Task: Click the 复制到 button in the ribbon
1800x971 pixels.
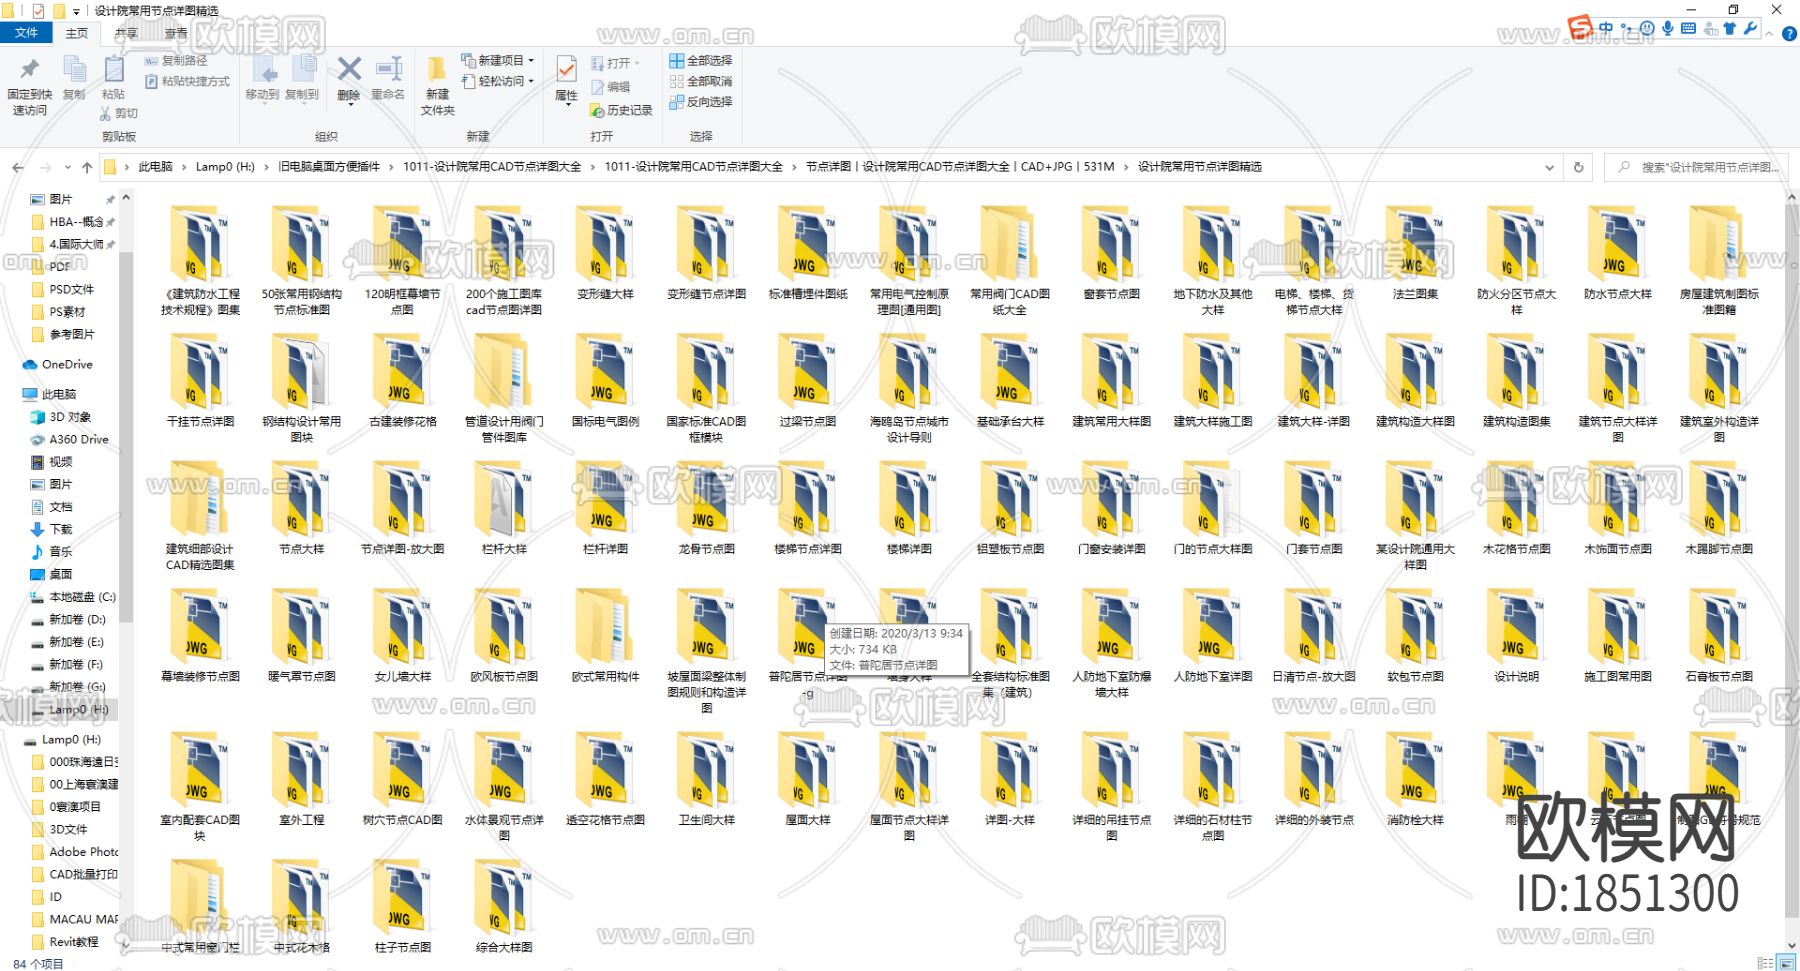Action: (302, 79)
